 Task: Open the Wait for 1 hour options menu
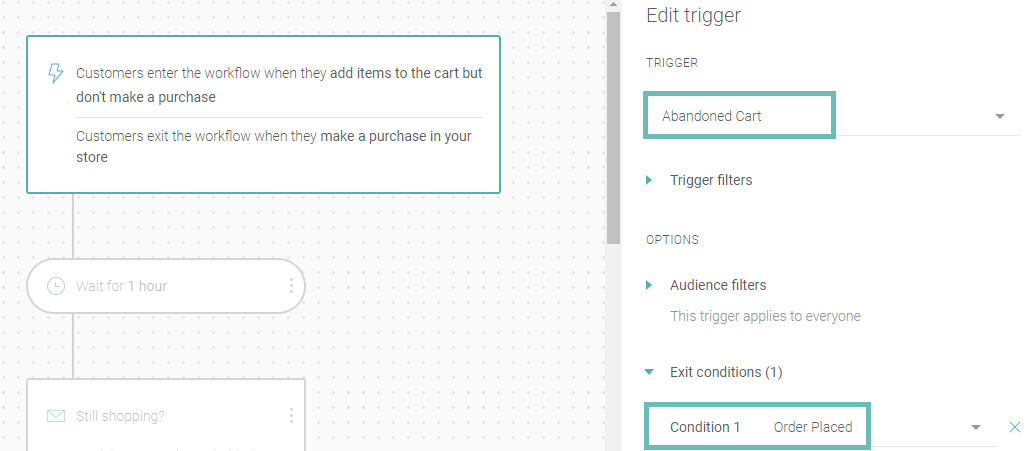tap(291, 286)
